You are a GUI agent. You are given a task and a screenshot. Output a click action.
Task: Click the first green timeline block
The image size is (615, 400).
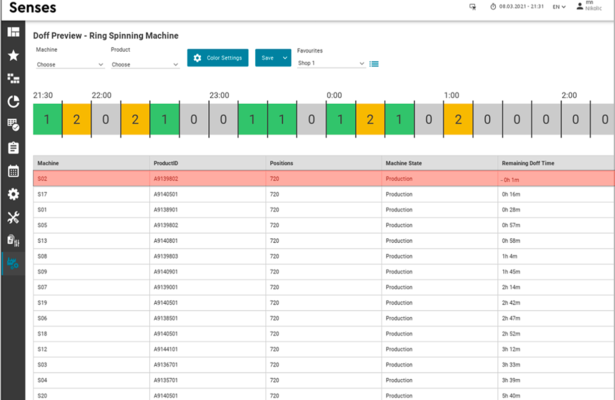tap(47, 120)
